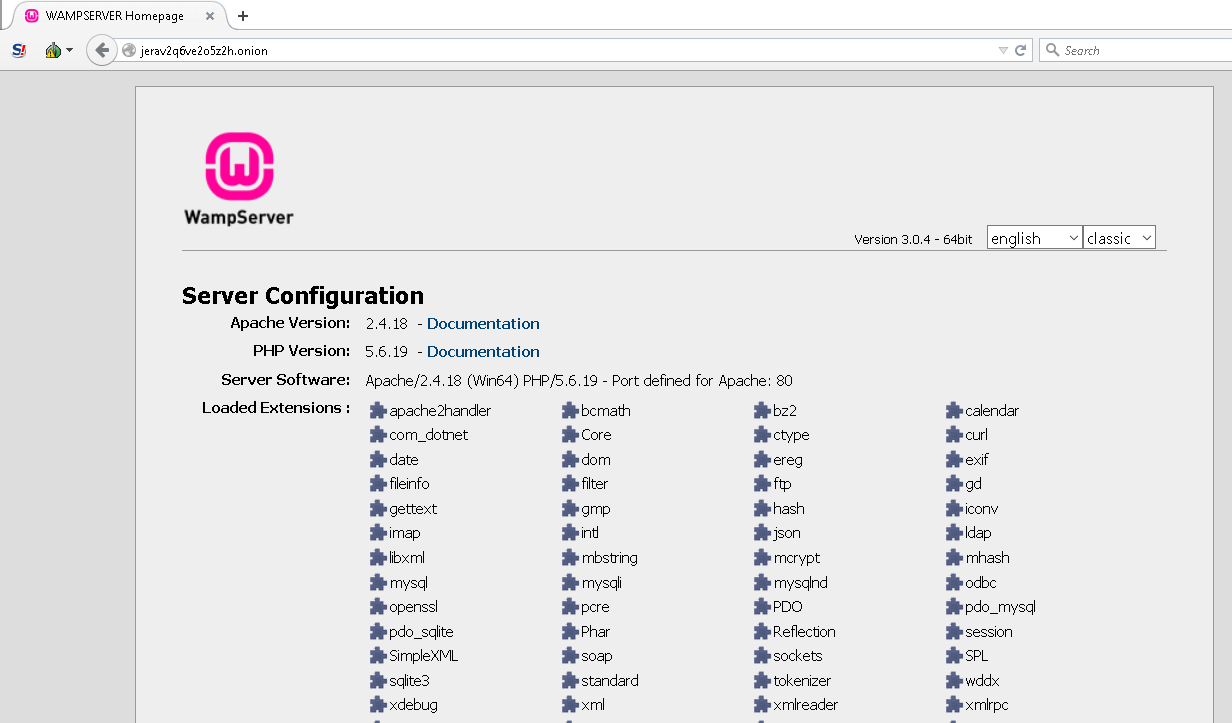Click puzzle icon beside com_dotnet

click(x=378, y=435)
